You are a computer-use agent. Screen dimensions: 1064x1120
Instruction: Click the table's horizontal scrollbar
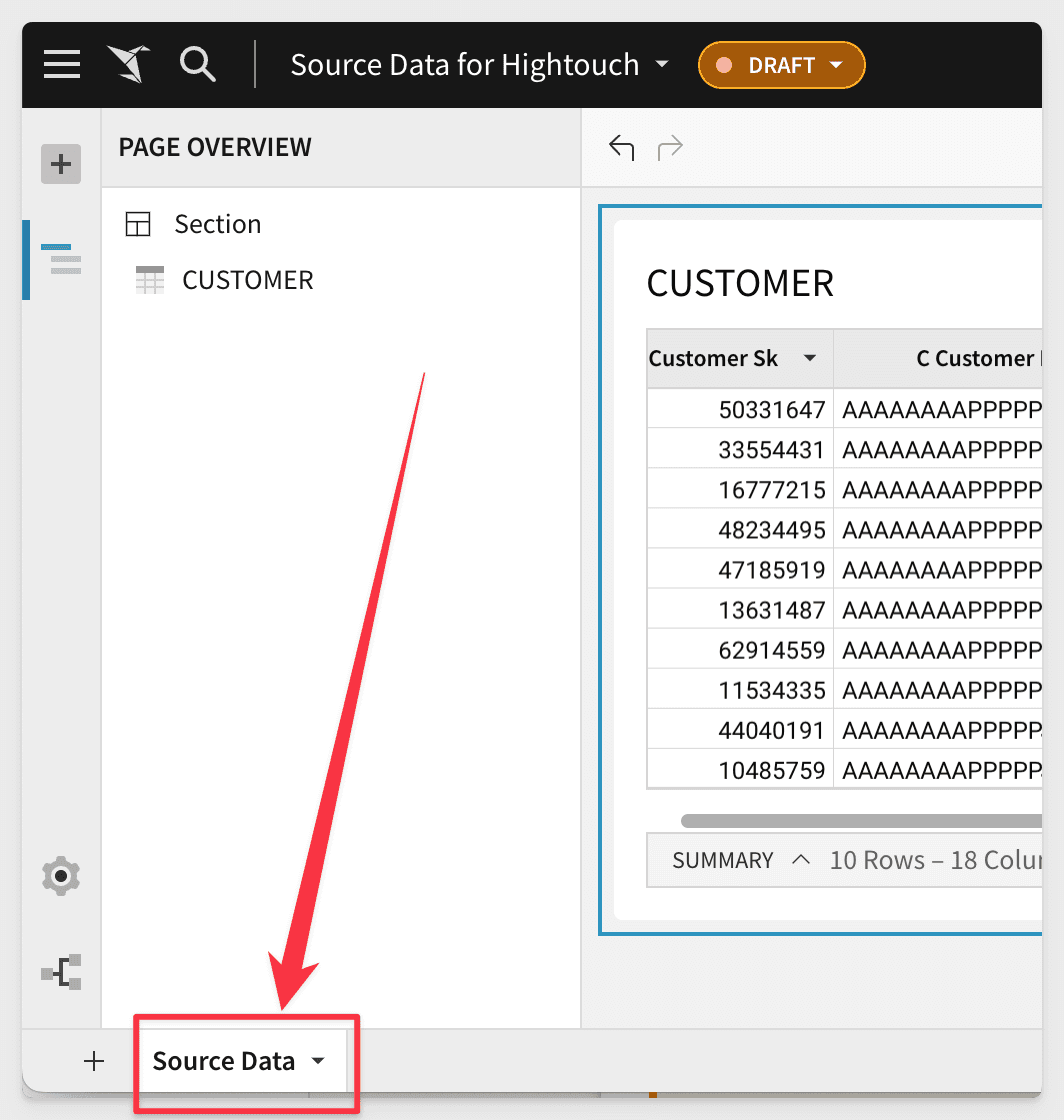(860, 821)
